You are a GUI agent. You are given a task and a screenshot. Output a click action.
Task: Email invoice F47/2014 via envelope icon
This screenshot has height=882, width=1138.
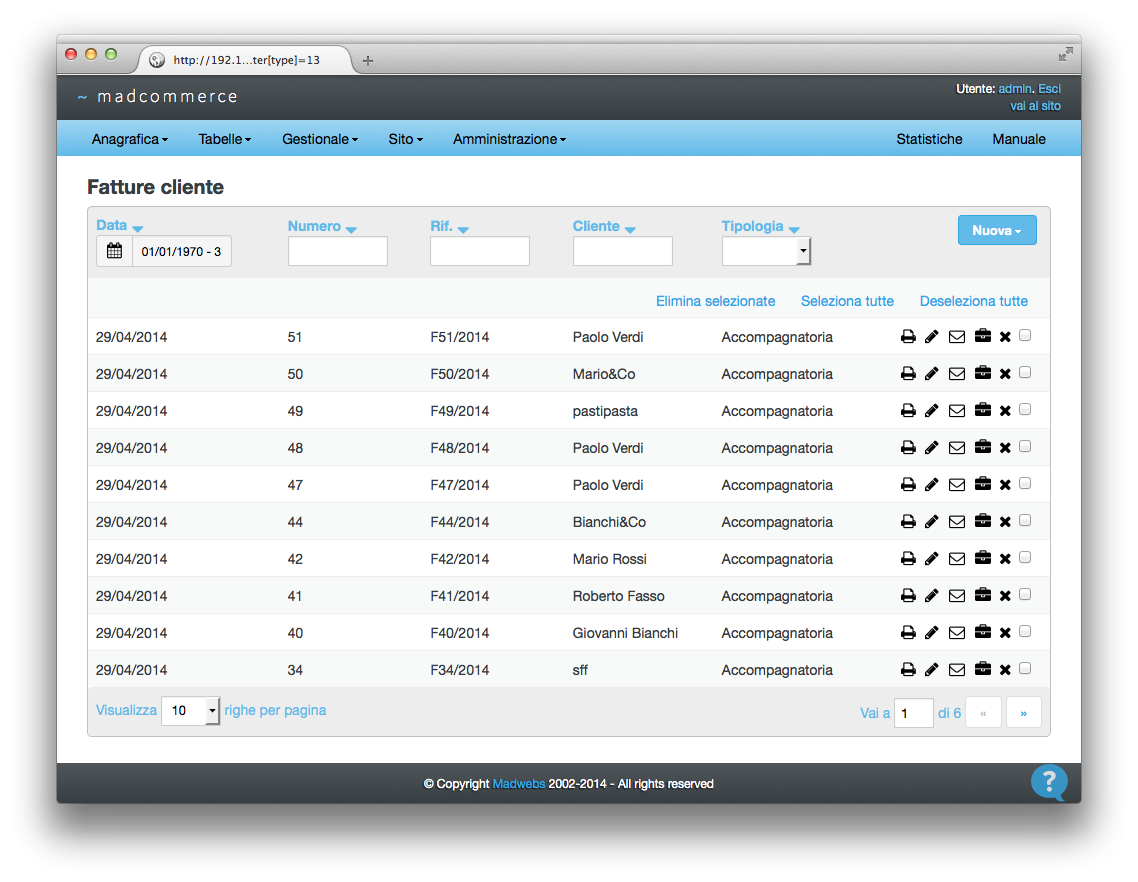point(957,485)
